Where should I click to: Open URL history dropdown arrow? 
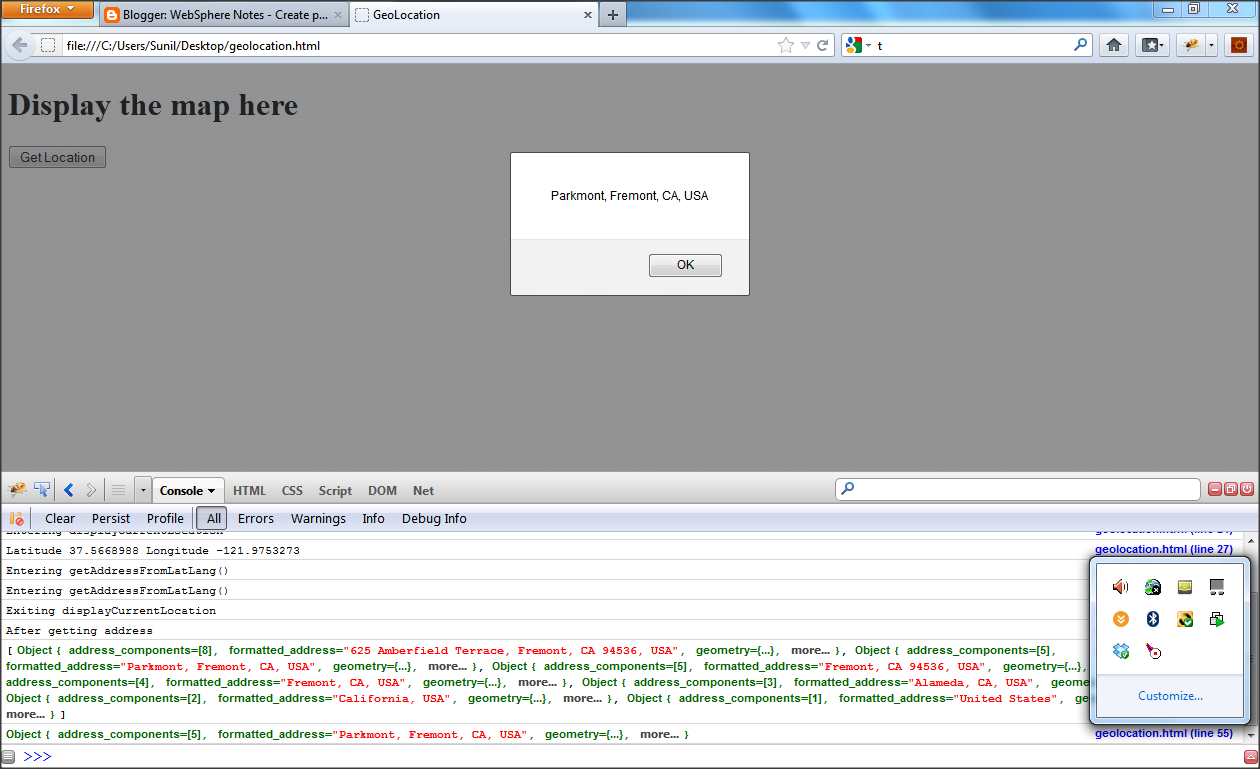805,45
